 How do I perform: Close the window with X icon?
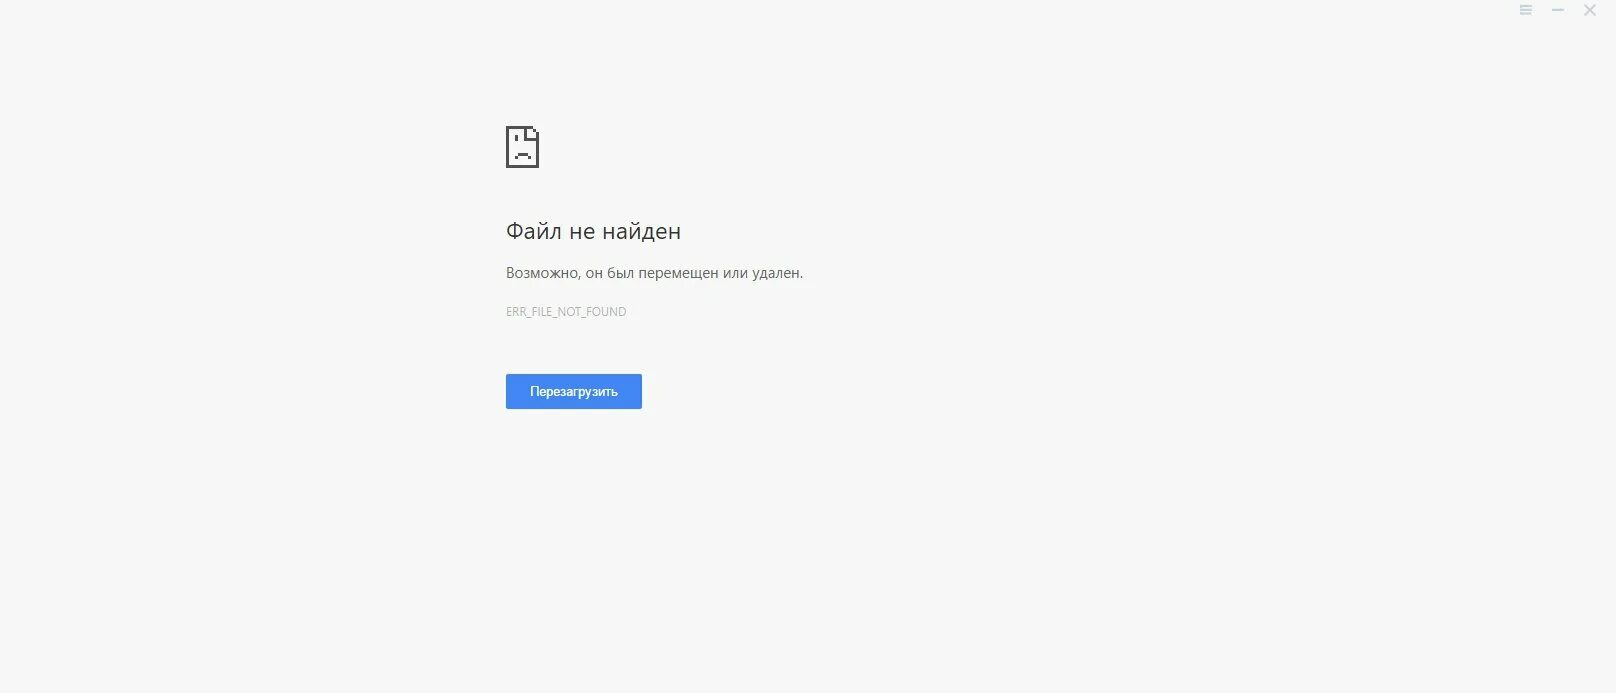[1590, 10]
